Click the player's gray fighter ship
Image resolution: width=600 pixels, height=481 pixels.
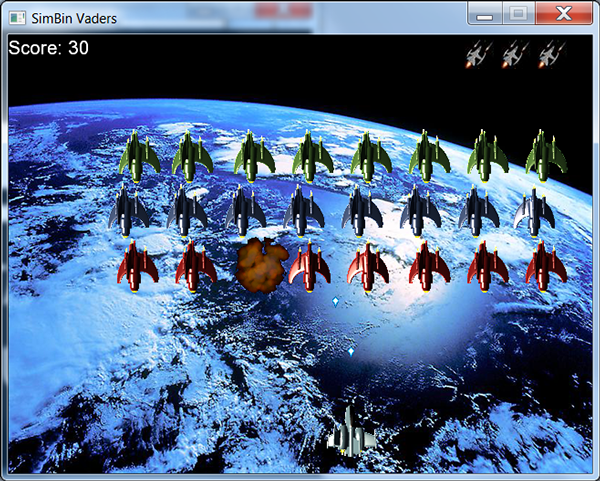351,432
